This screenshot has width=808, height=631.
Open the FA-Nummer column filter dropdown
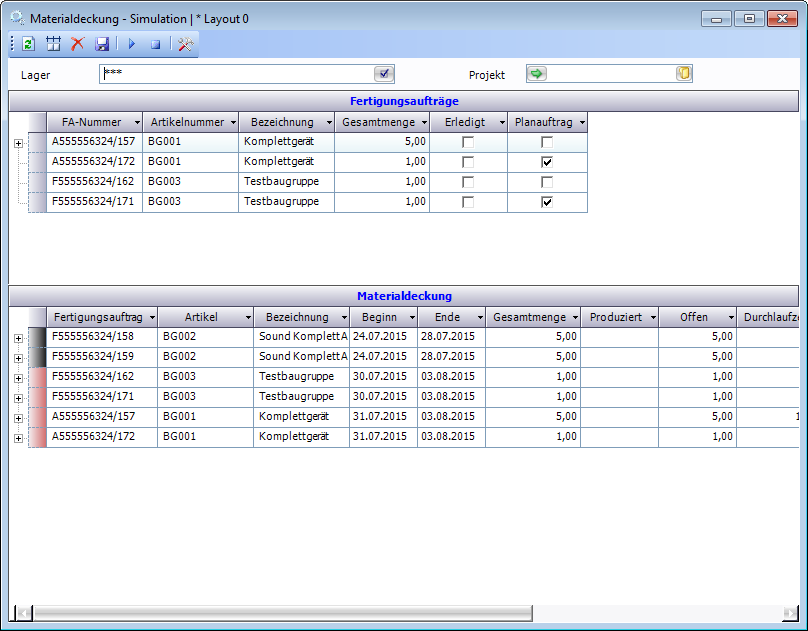tap(134, 122)
